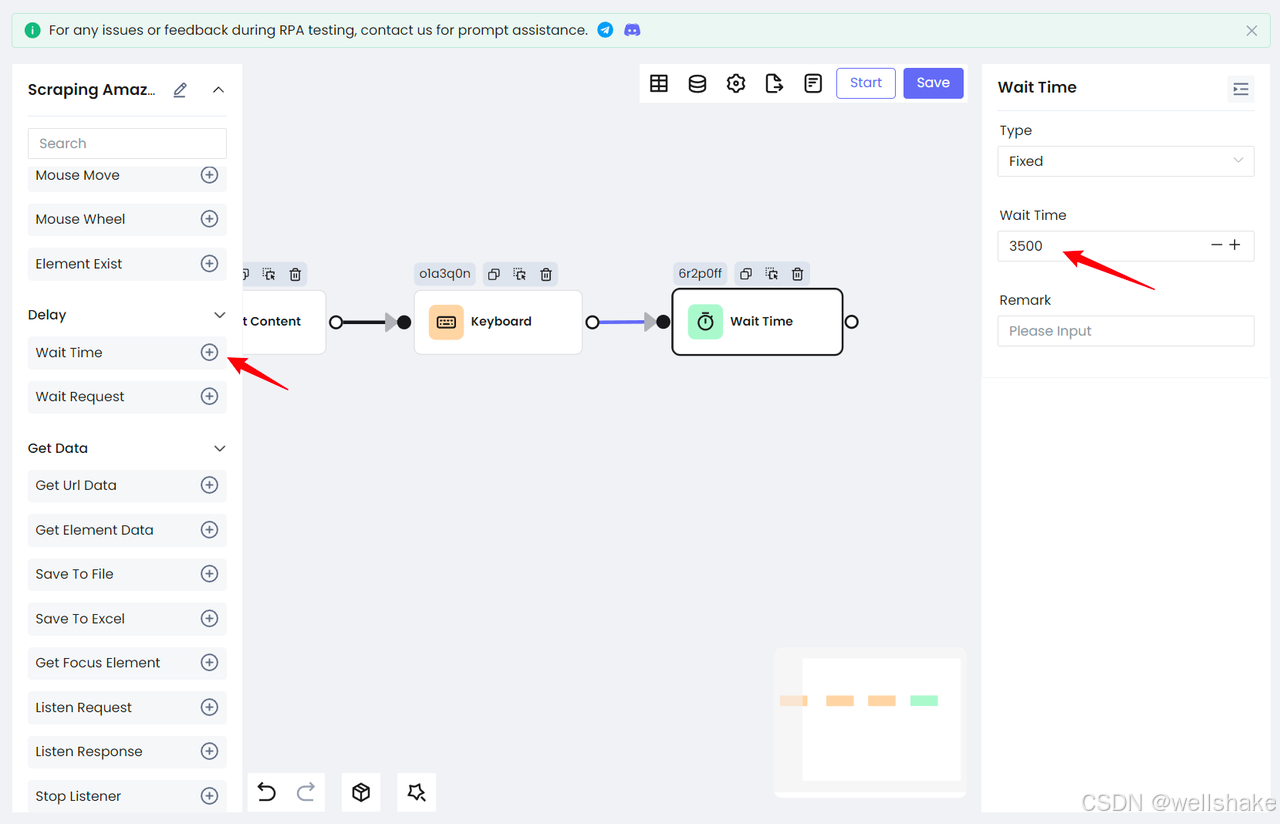Dismiss the RPA testing notice banner
Image resolution: width=1280 pixels, height=824 pixels.
(1251, 31)
